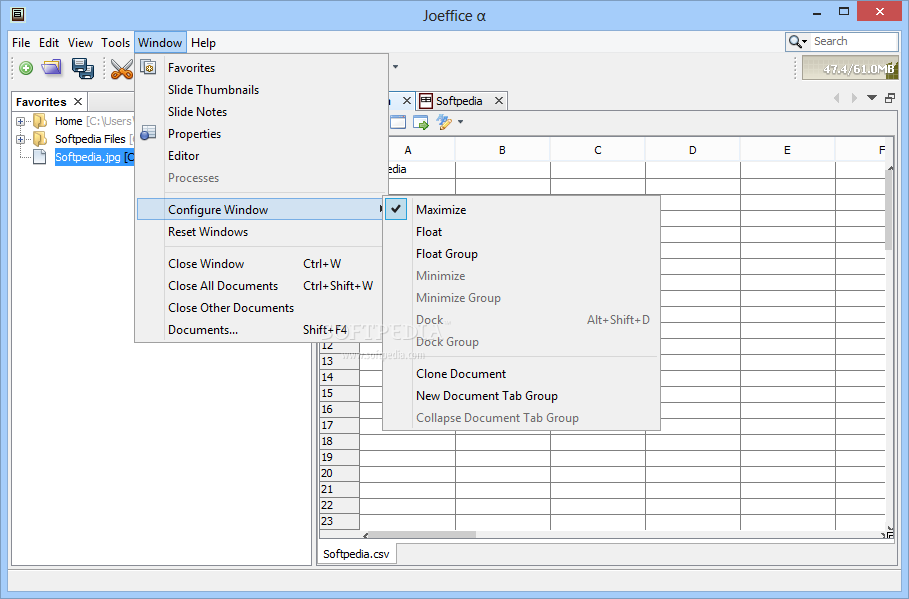Close the open Window menu

click(160, 43)
